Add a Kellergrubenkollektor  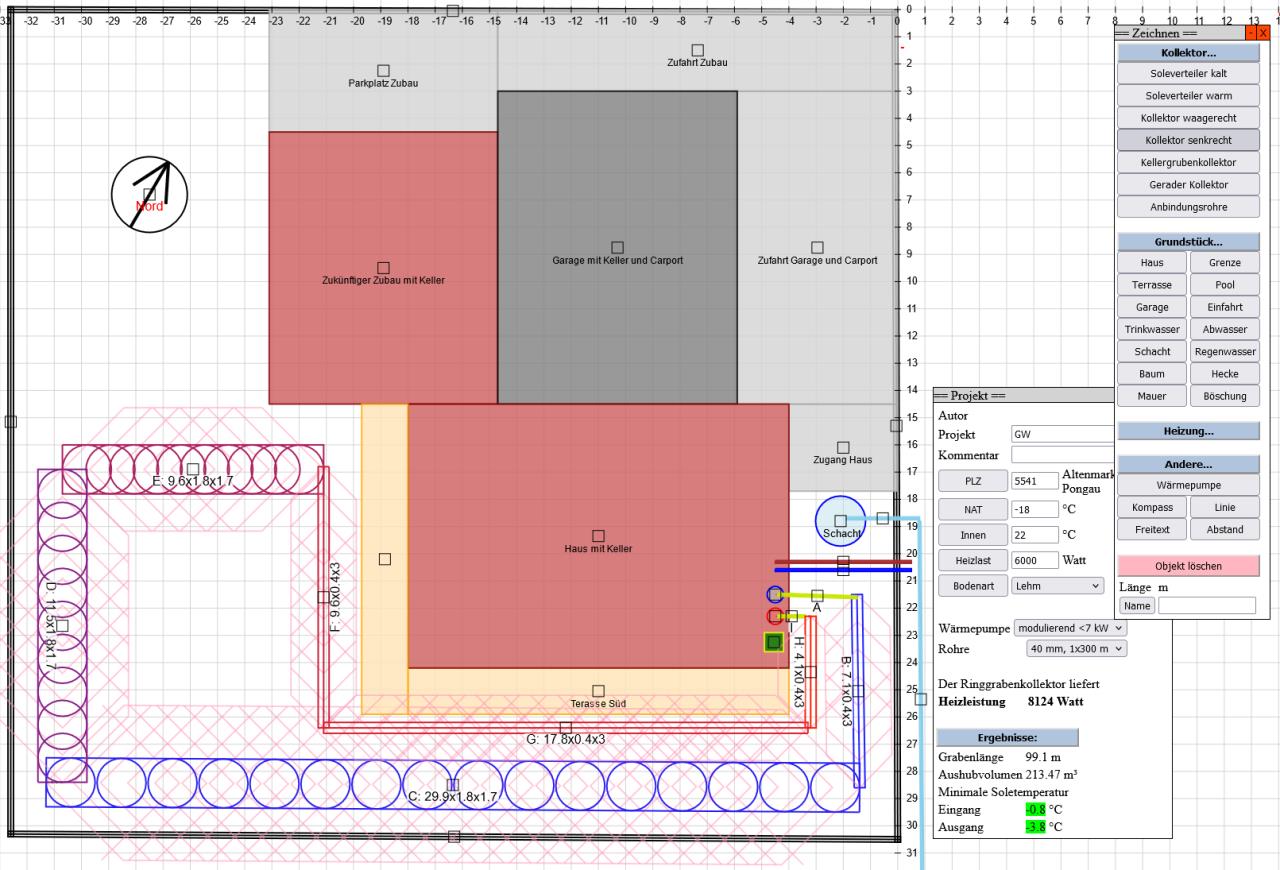pos(1188,162)
